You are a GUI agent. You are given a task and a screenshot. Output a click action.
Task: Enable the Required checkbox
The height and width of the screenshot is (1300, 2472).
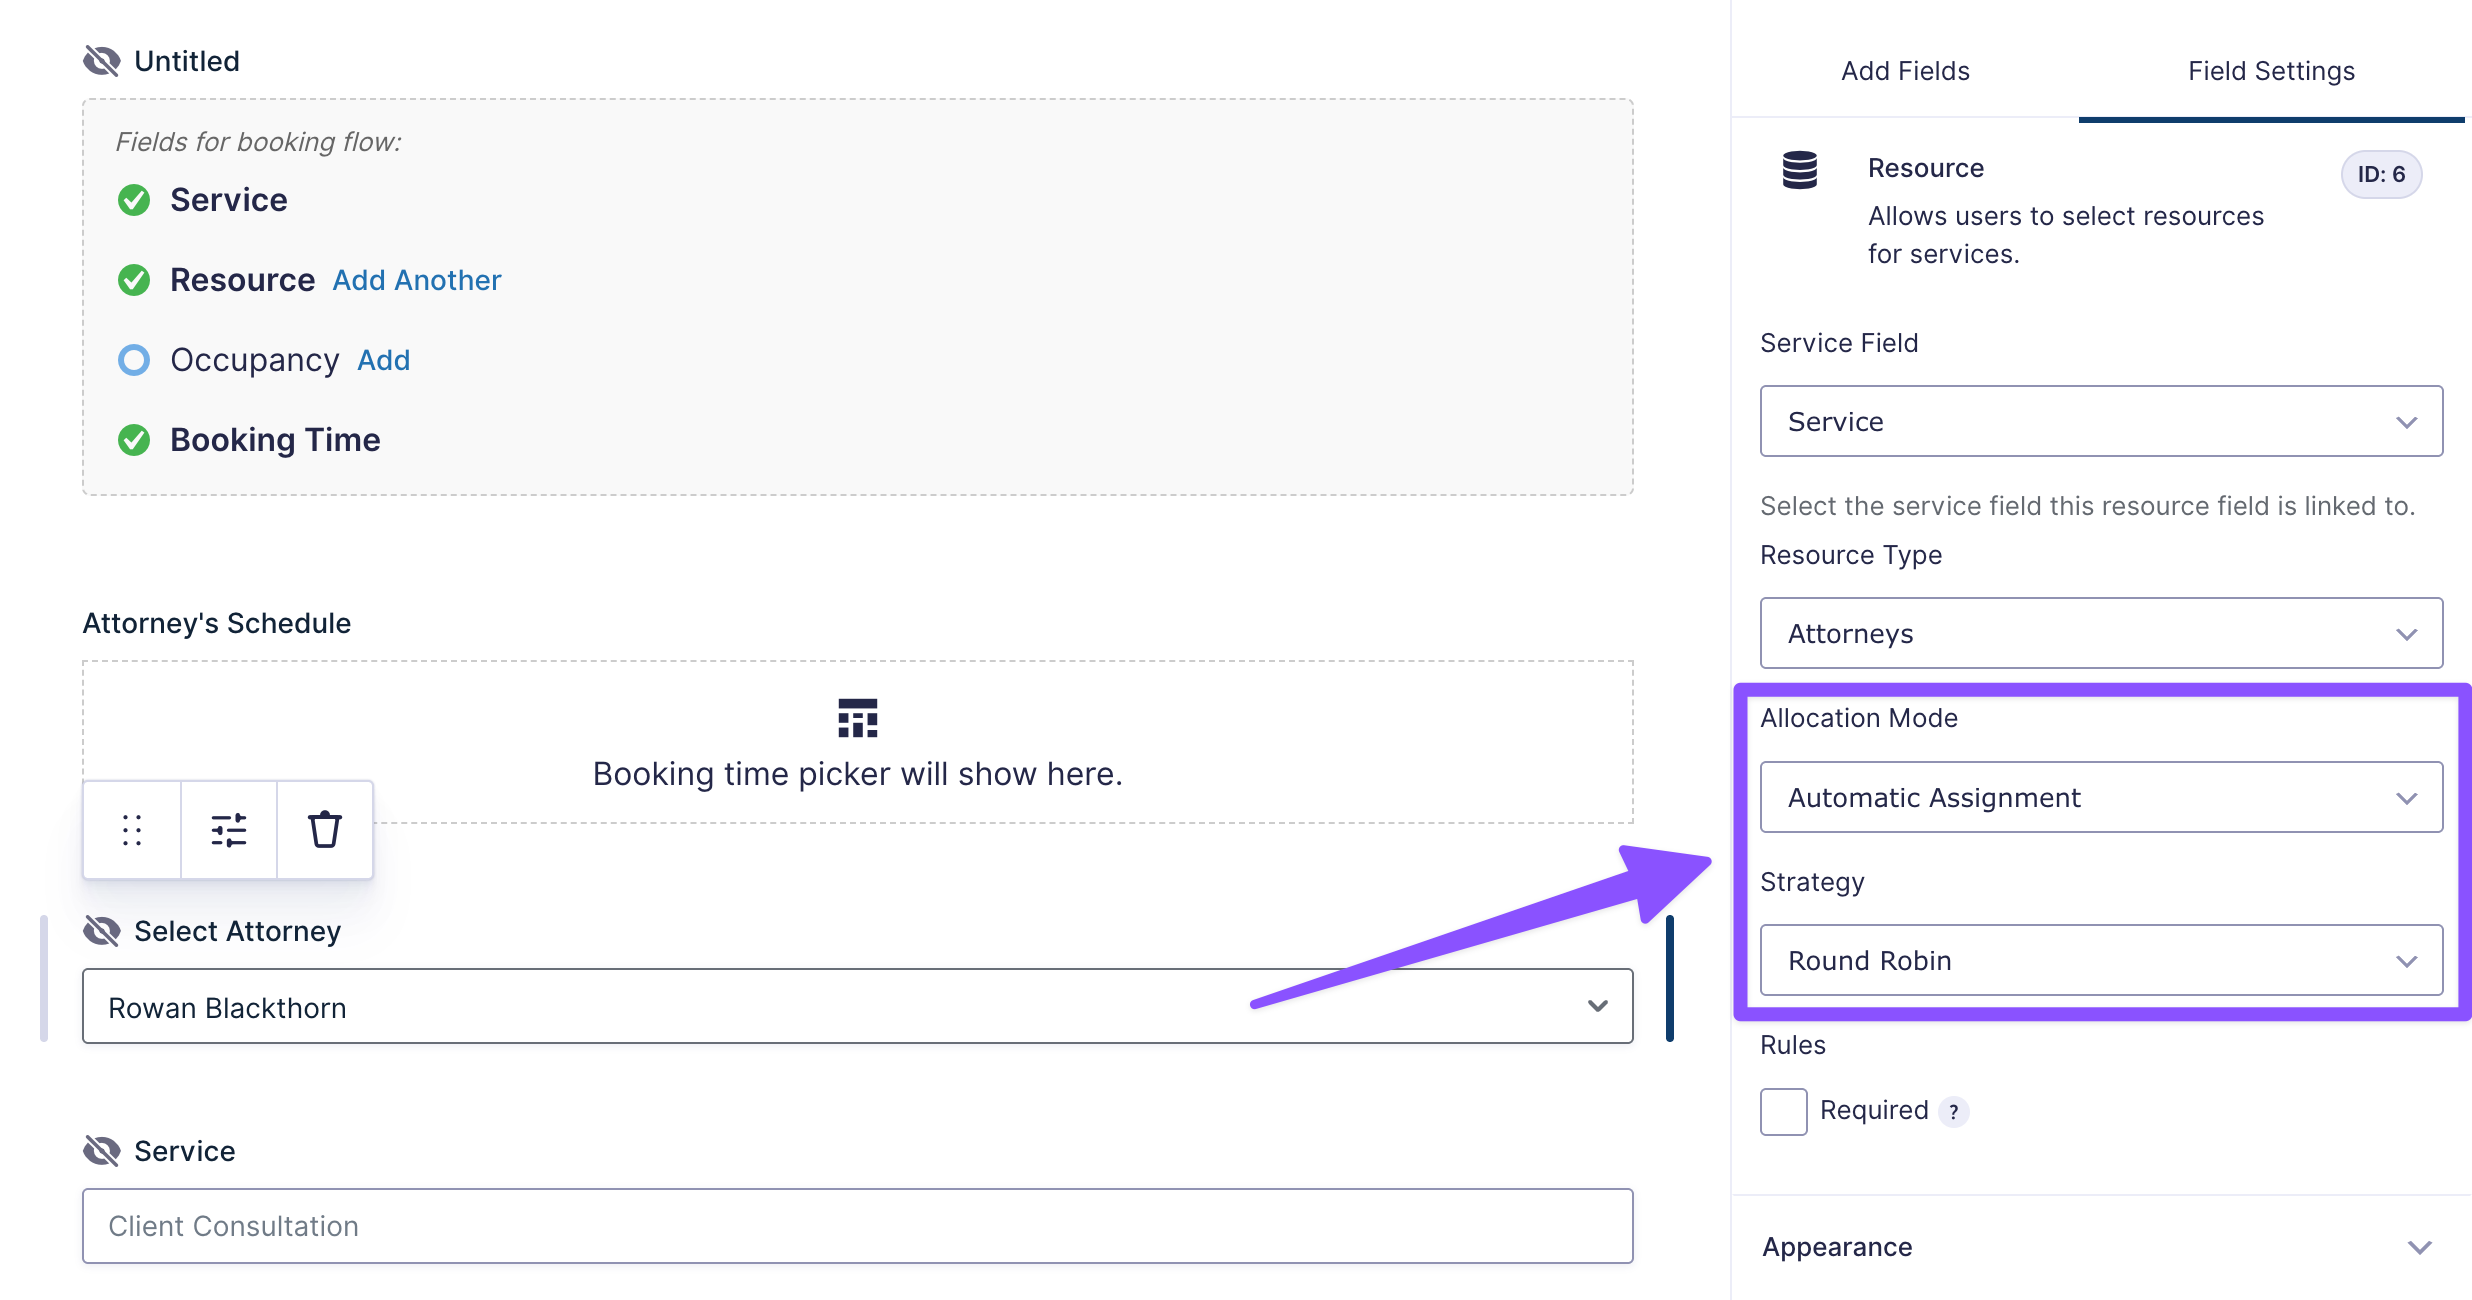[1784, 1112]
